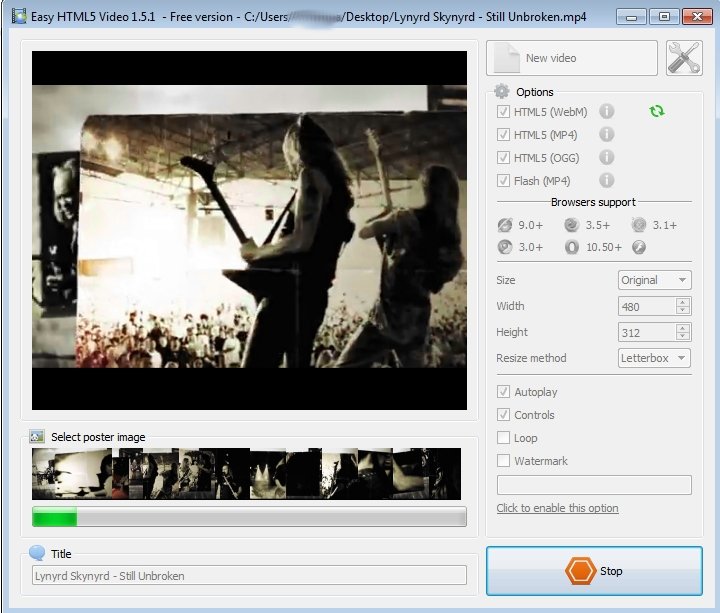This screenshot has width=720, height=613.
Task: Toggle the HTML5 (MP4) checkbox
Action: coord(503,135)
